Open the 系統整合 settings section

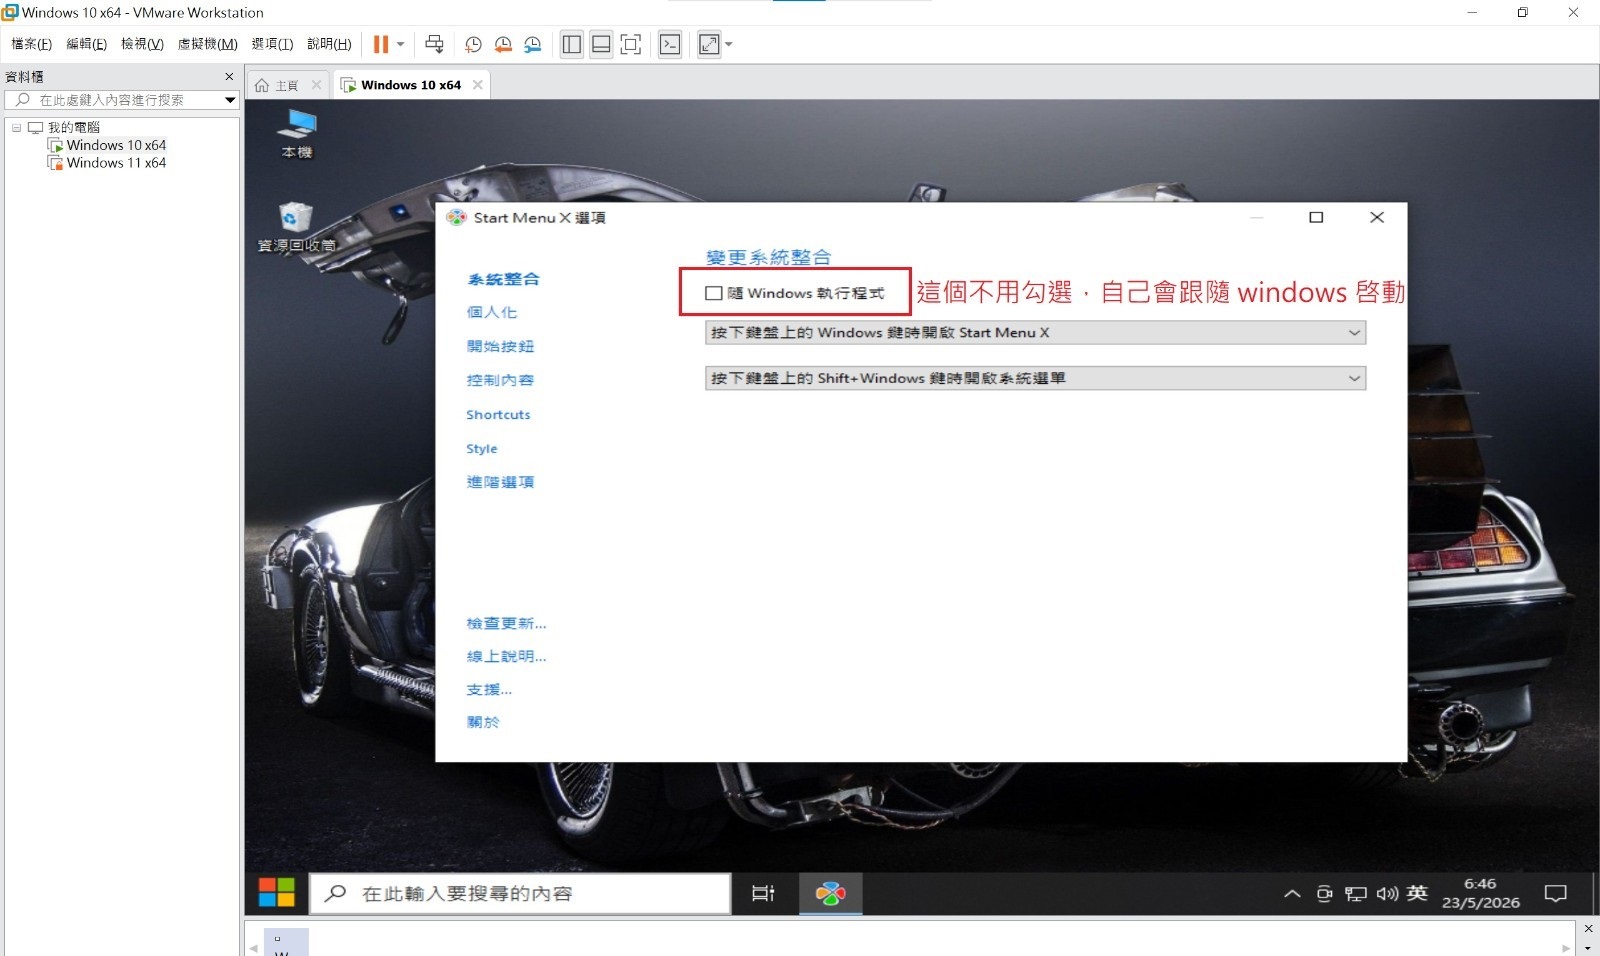(503, 280)
